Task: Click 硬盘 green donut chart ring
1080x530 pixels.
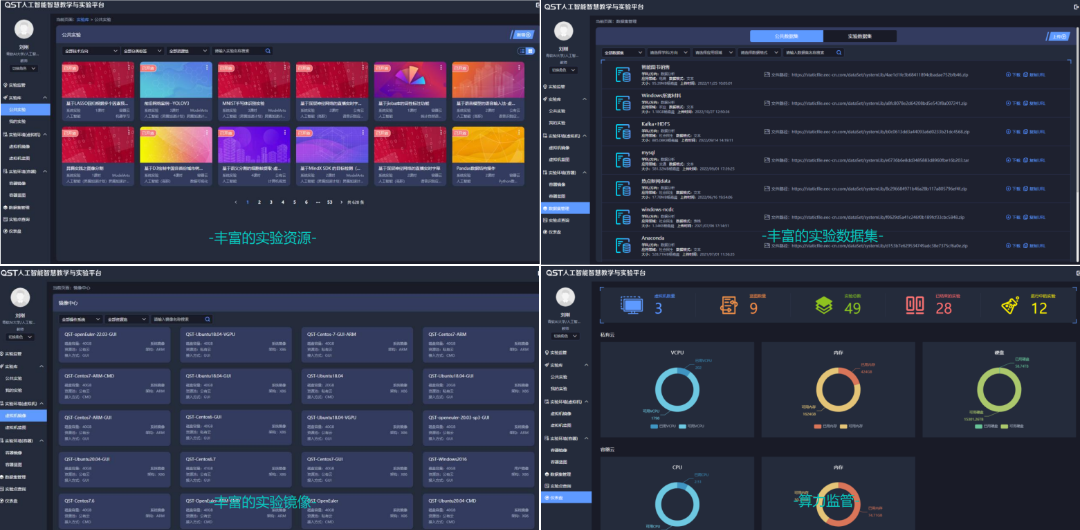Action: point(999,390)
